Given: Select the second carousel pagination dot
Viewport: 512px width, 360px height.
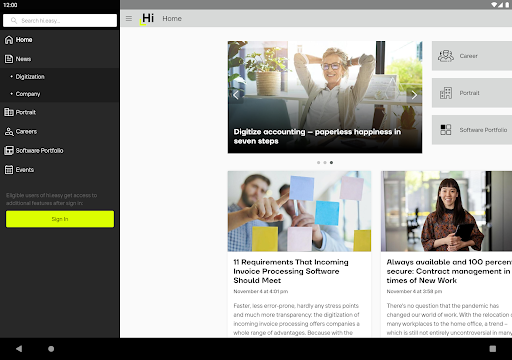Looking at the screenshot, I should [x=325, y=163].
